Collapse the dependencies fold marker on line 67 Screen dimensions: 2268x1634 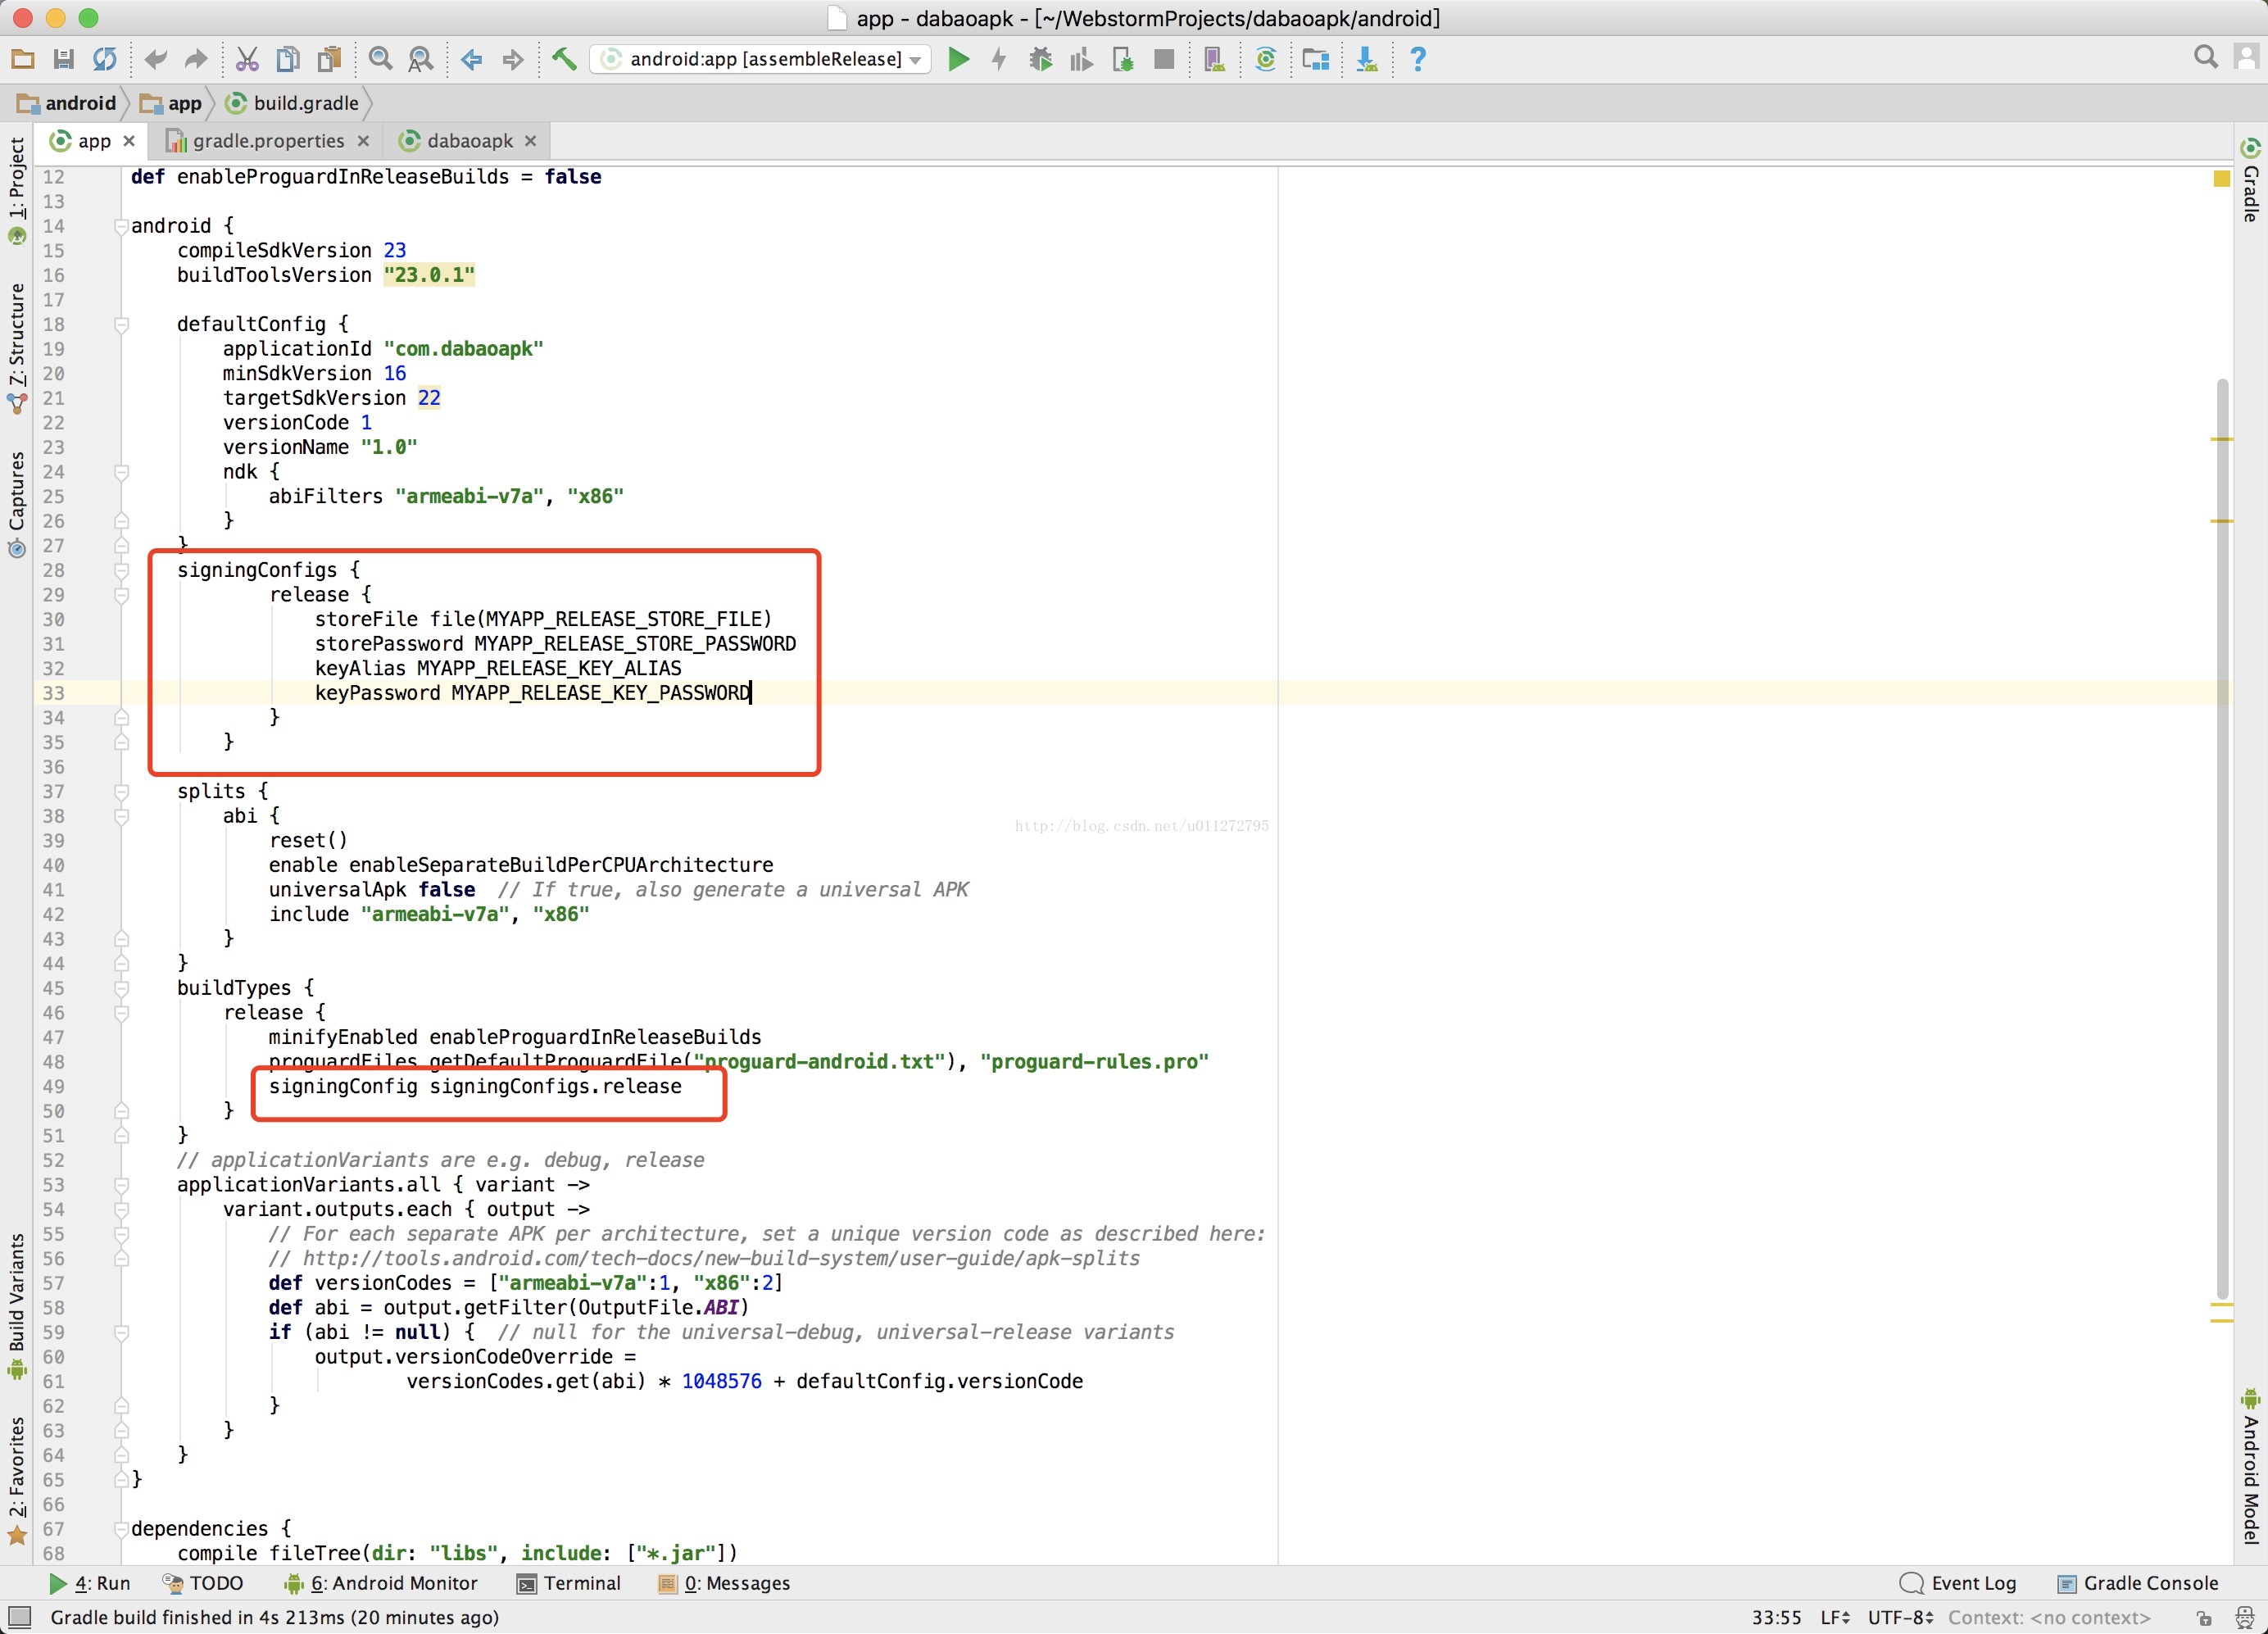[x=121, y=1529]
